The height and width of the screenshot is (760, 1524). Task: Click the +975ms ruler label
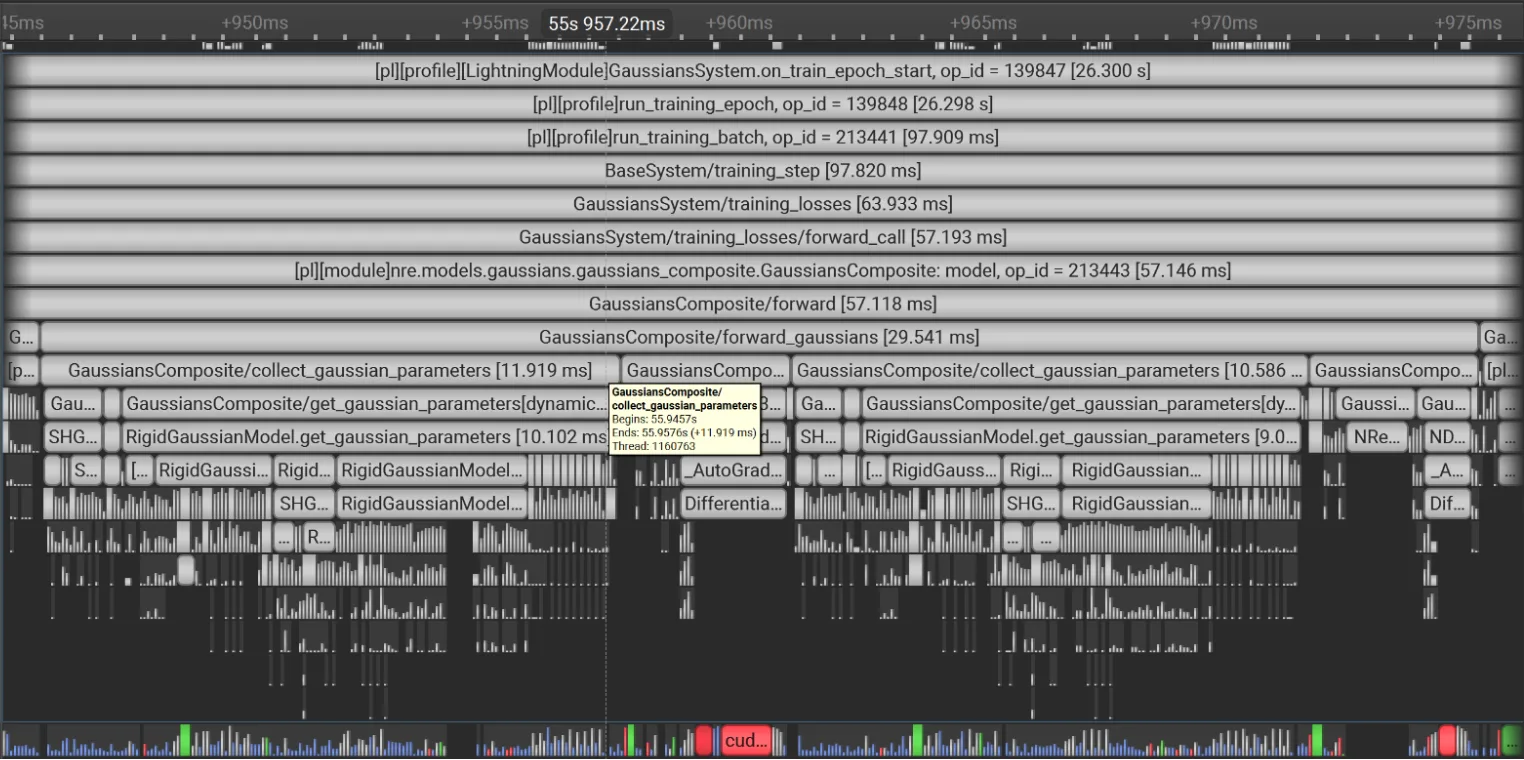point(1468,23)
